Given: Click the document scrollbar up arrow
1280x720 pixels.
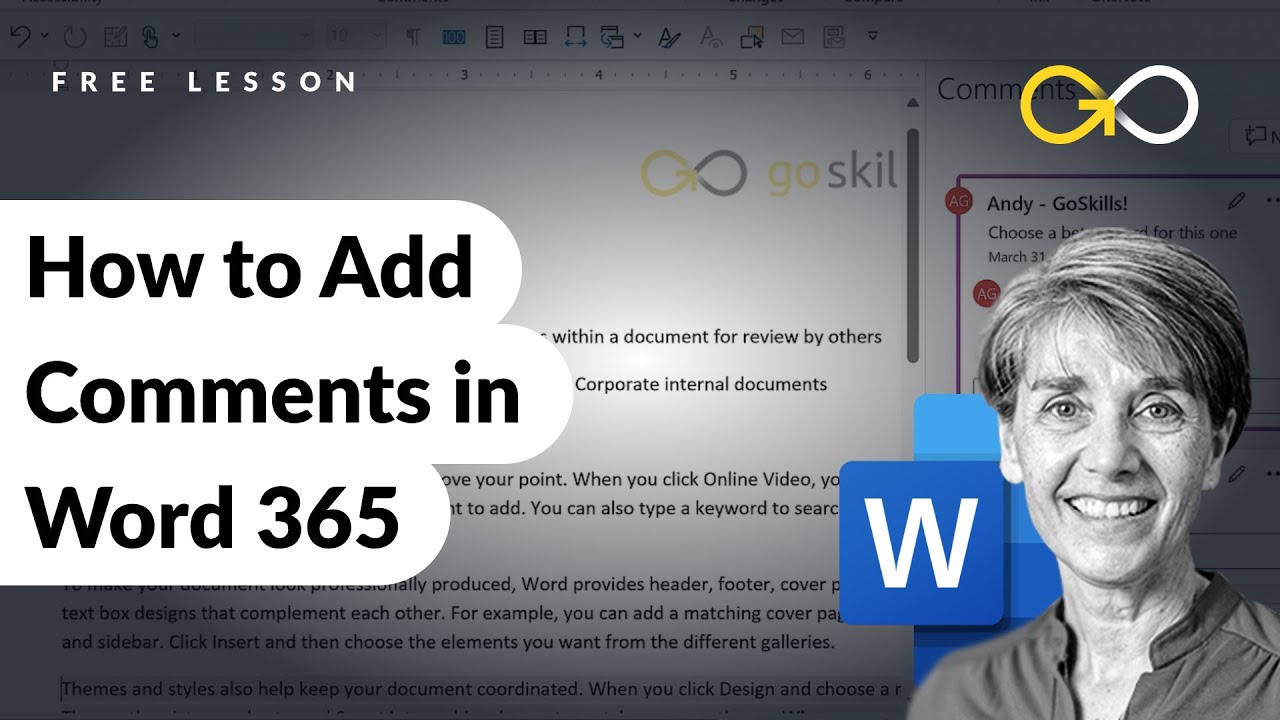Looking at the screenshot, I should click(912, 104).
